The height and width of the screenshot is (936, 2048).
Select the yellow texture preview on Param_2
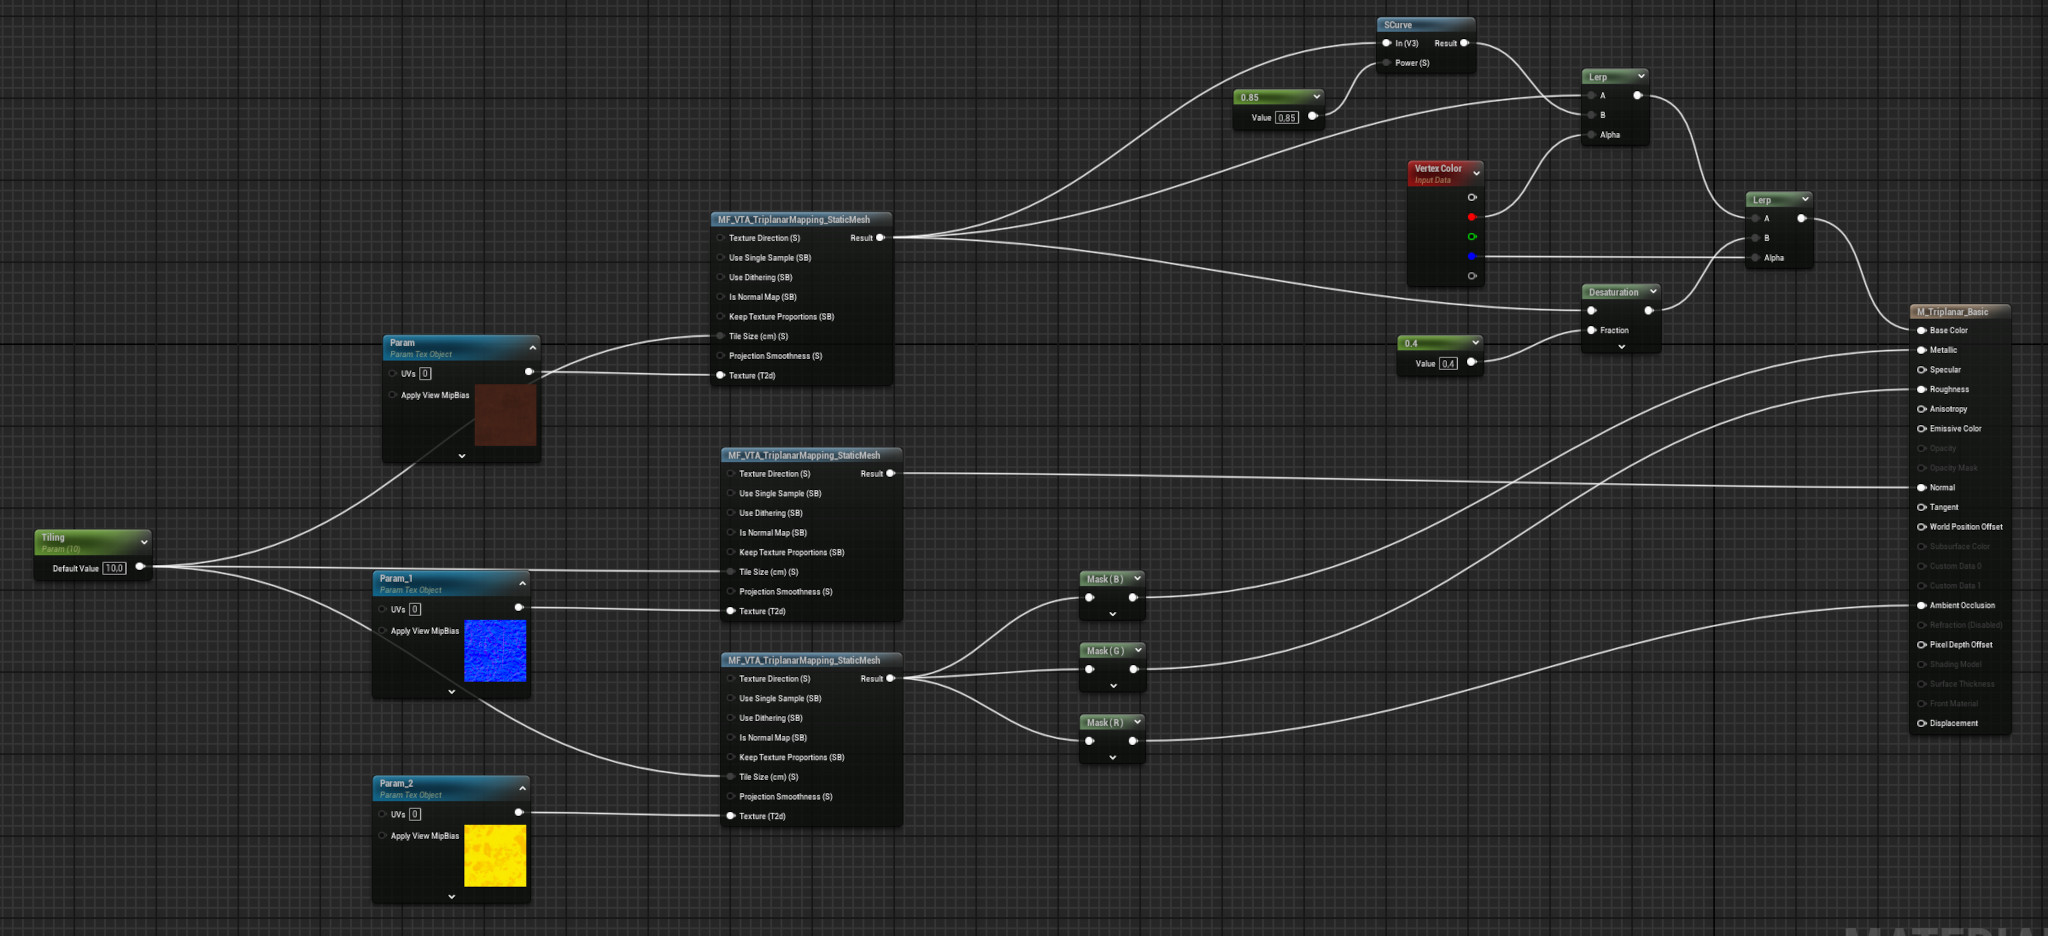(x=495, y=856)
